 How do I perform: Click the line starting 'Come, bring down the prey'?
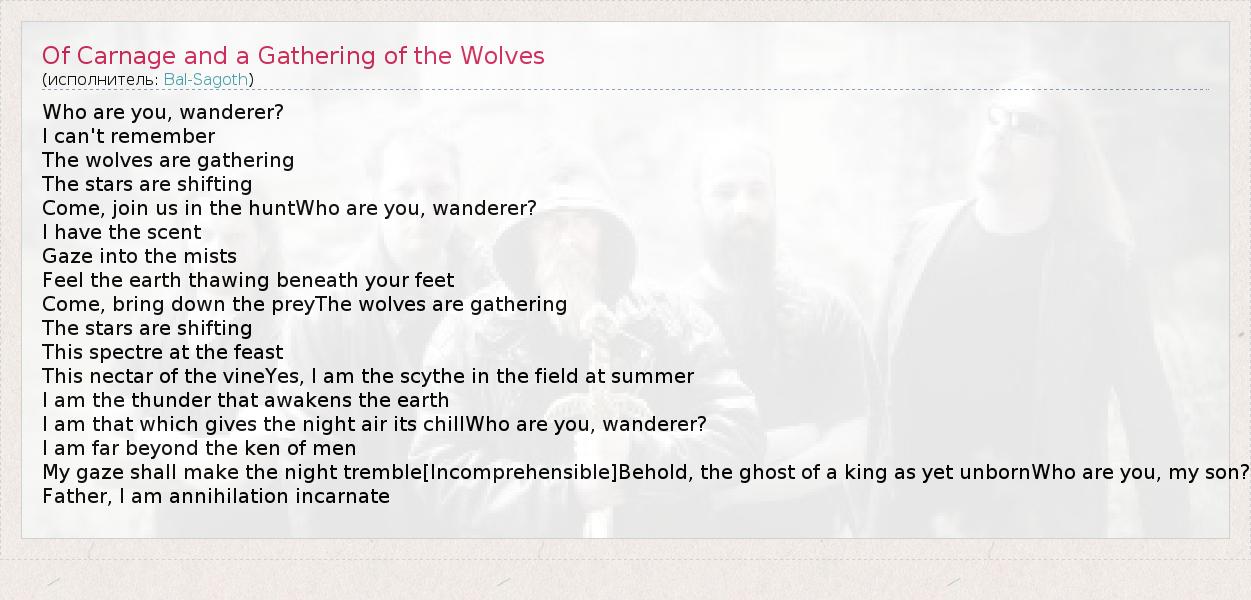(x=178, y=304)
